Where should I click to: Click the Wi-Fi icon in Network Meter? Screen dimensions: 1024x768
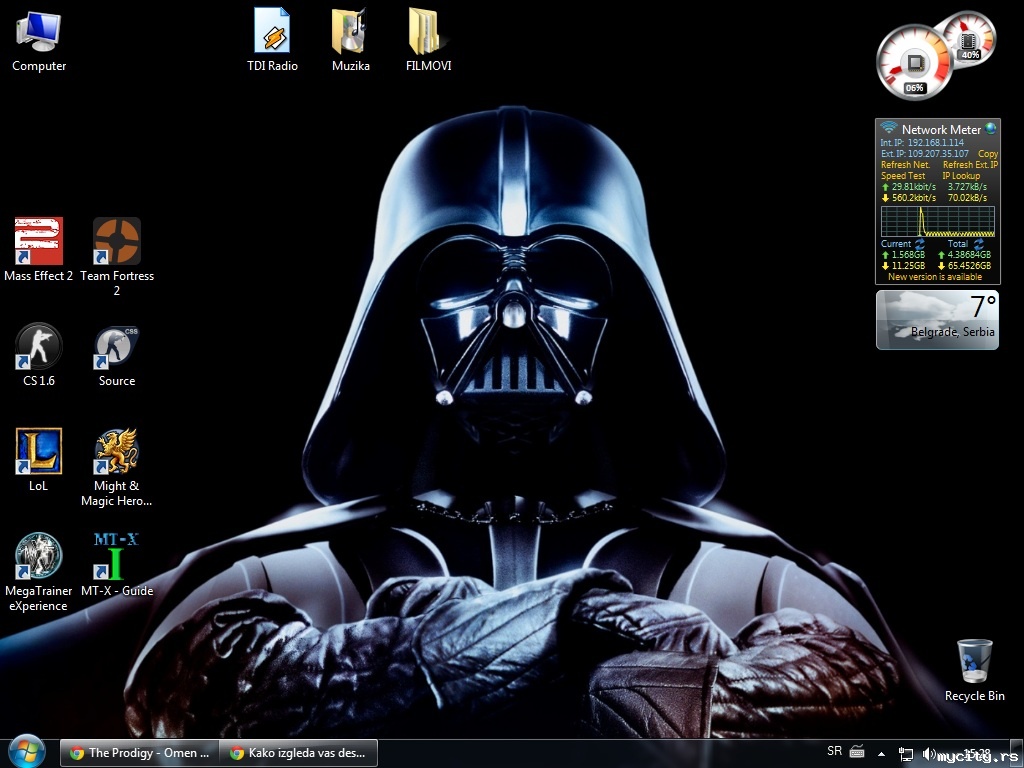[x=888, y=127]
